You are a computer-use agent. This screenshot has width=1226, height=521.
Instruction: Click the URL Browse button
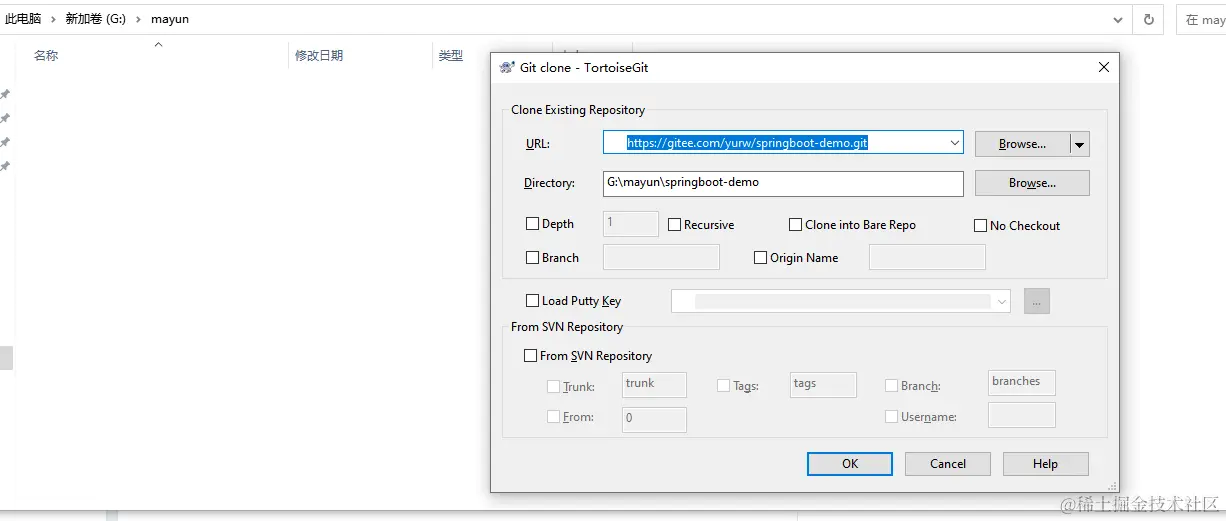coord(1022,144)
